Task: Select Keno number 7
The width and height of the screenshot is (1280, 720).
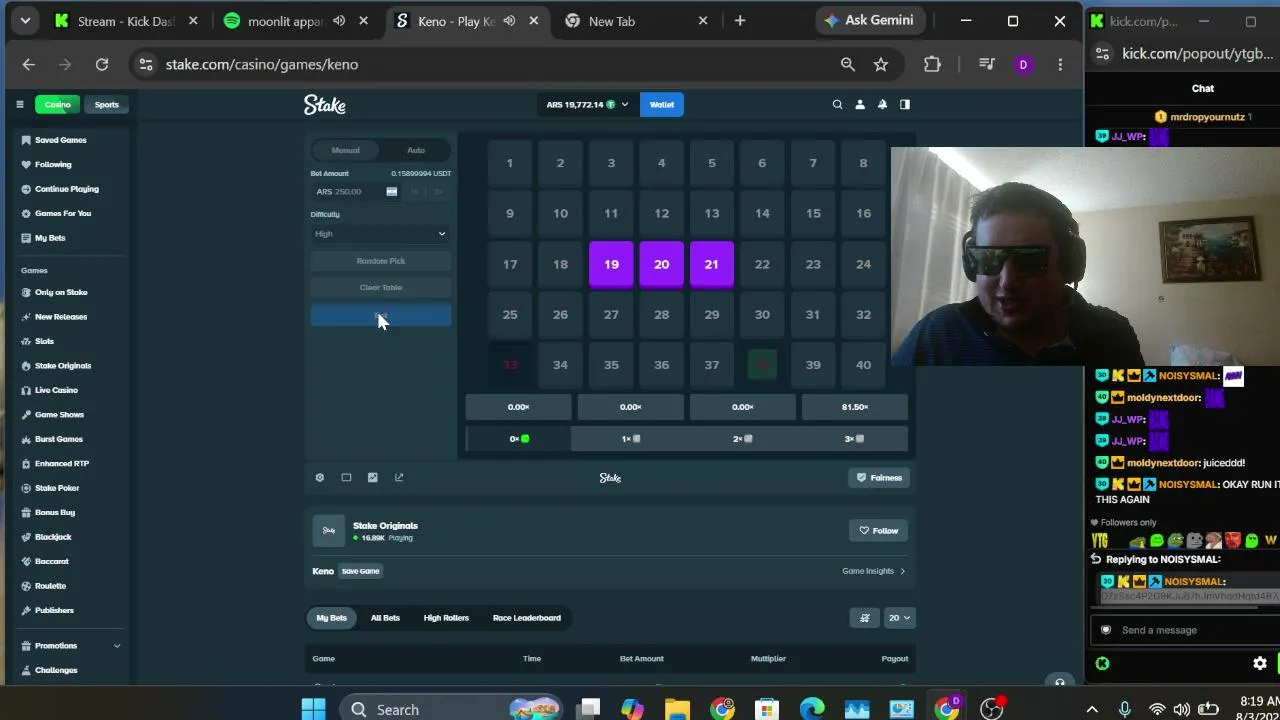Action: coord(813,163)
